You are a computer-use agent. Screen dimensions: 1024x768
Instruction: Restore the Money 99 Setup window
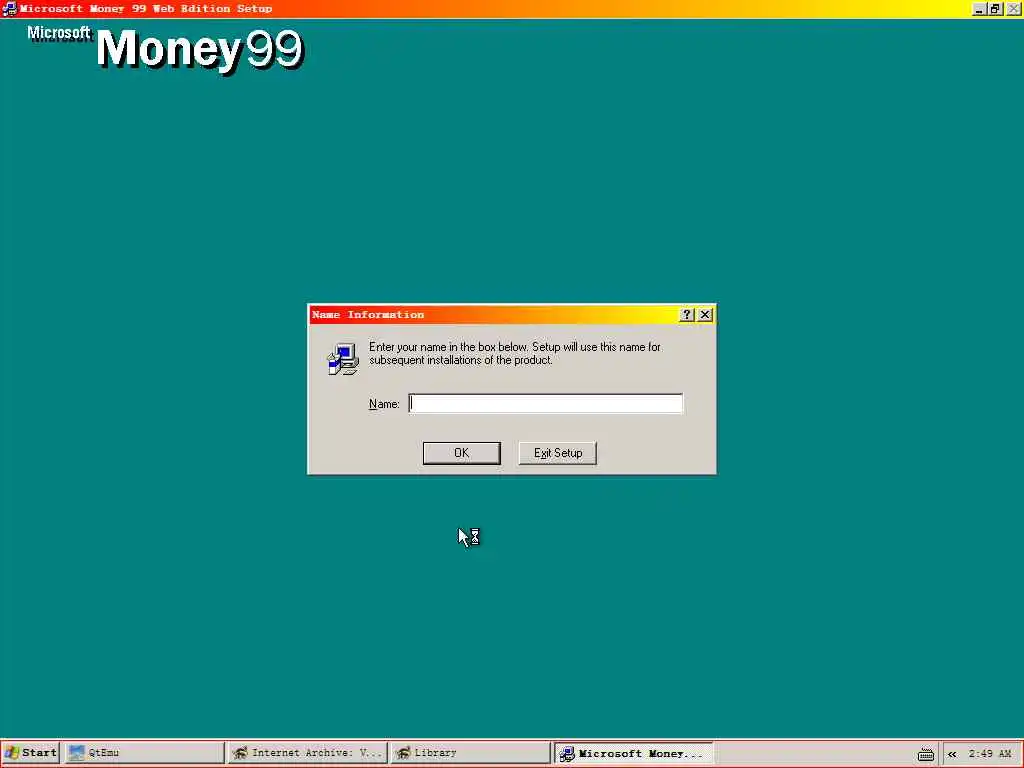[x=995, y=9]
